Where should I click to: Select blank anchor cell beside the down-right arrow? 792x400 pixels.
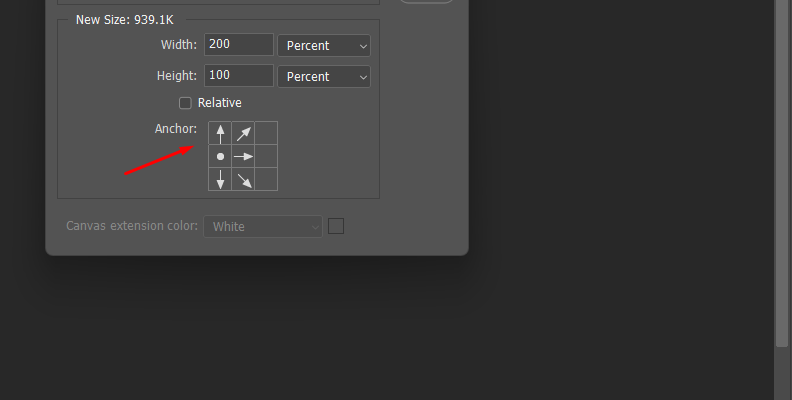coord(266,179)
